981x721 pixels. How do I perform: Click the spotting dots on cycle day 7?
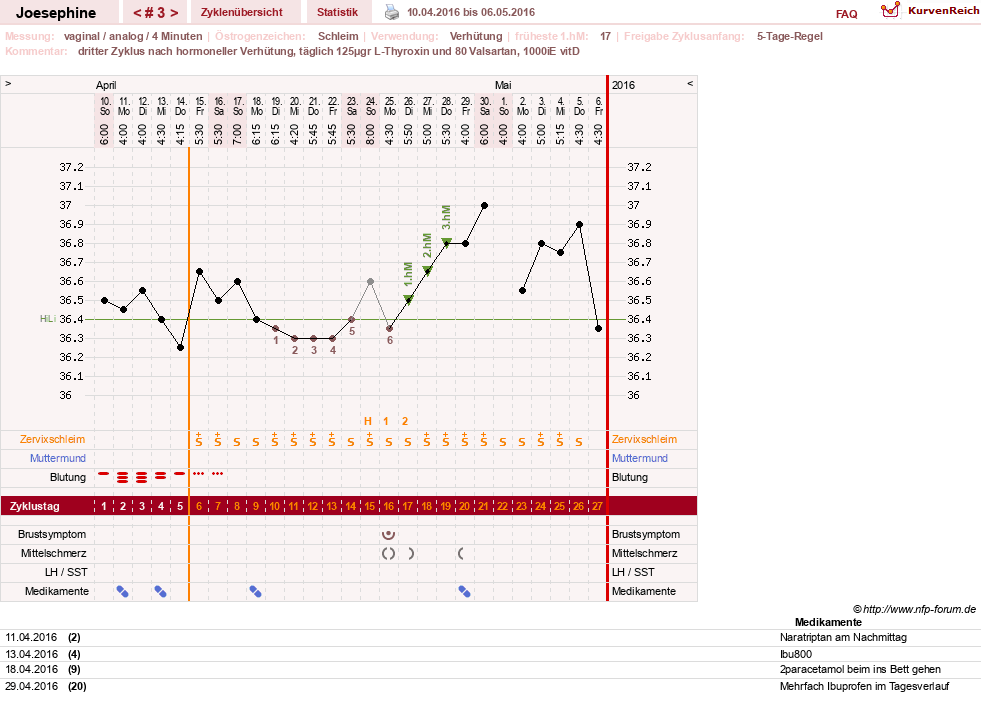point(218,474)
